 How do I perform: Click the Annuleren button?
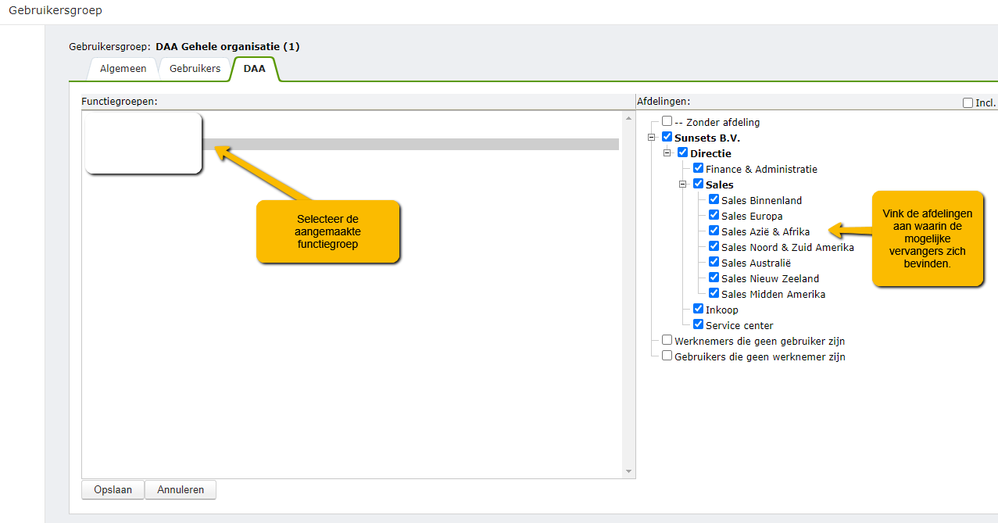pos(181,490)
